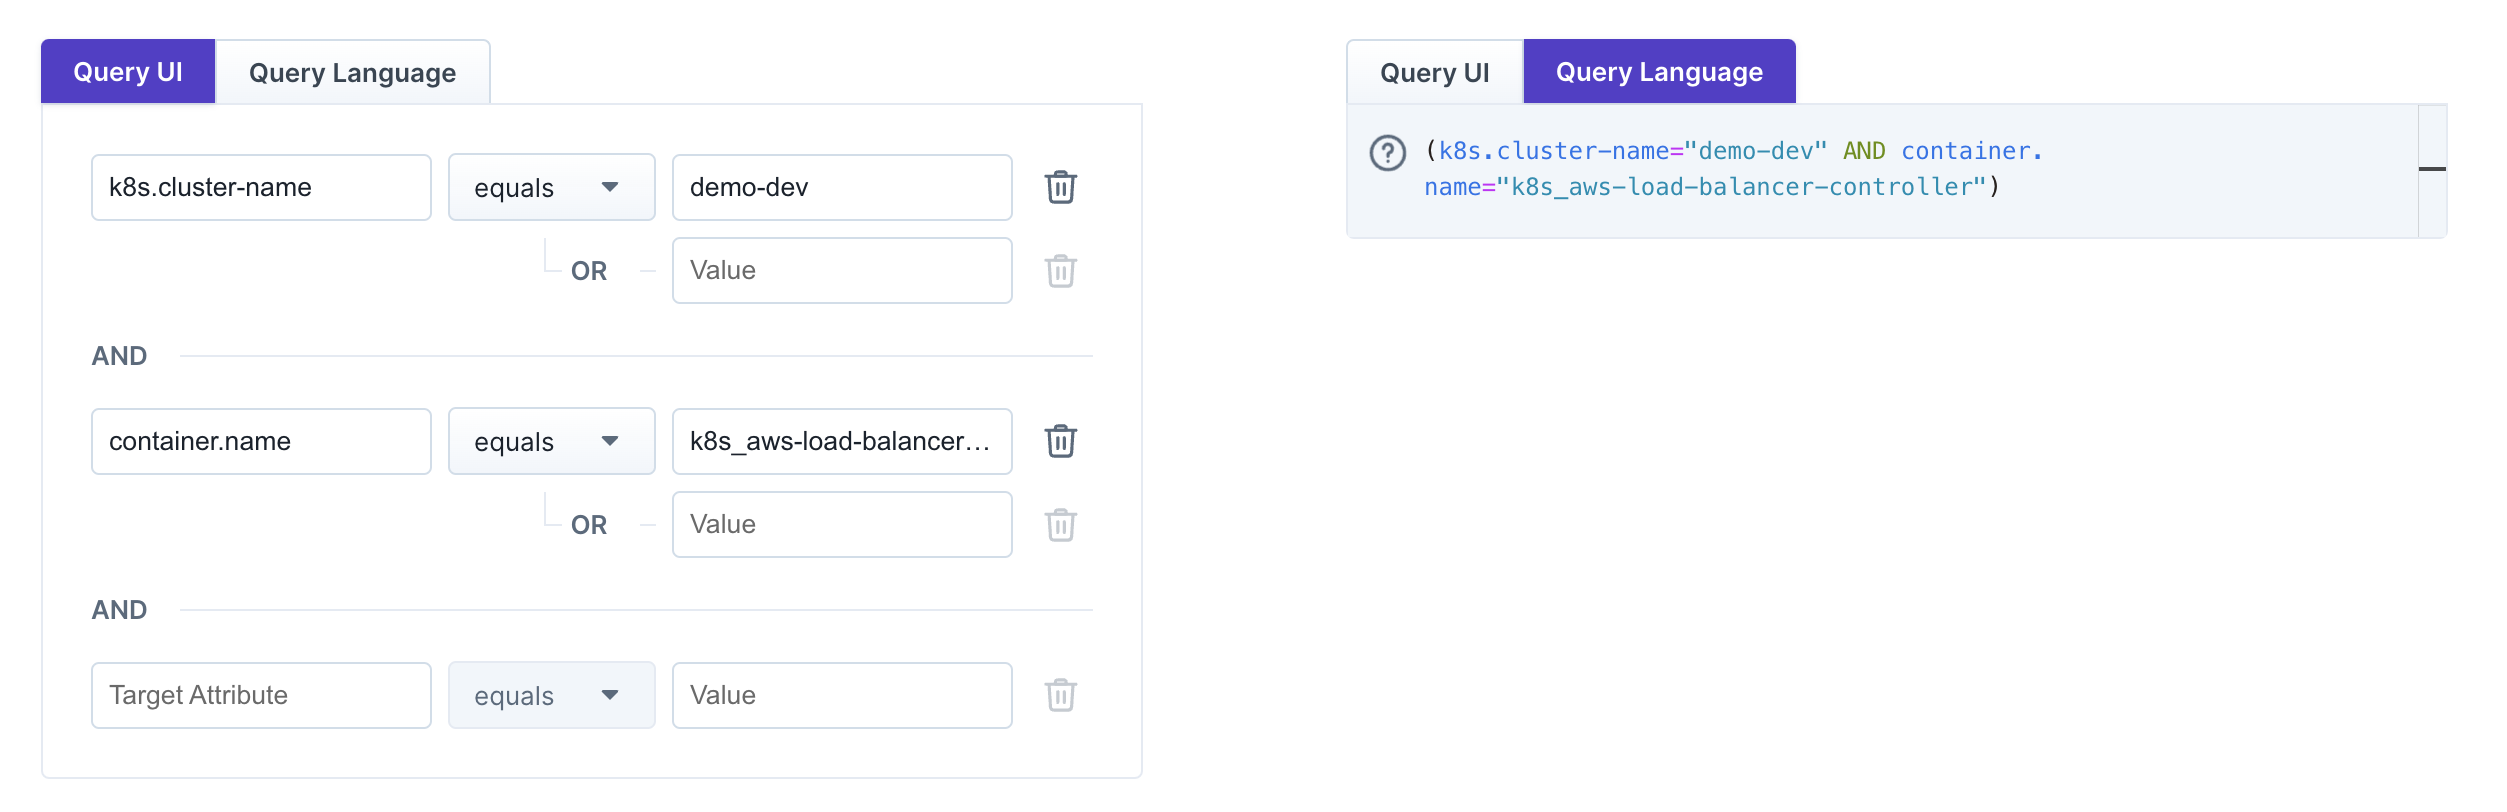Select the active Query UI tab on left

coord(128,72)
